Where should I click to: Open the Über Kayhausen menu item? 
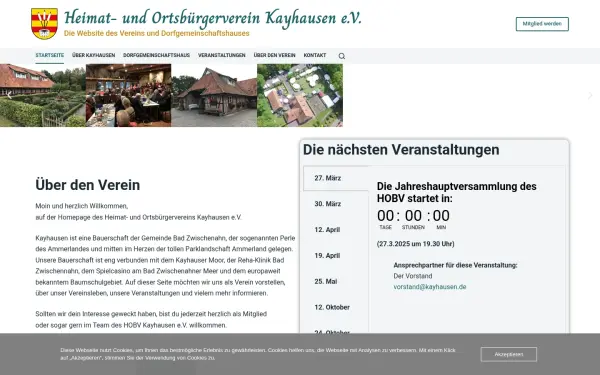tap(93, 55)
